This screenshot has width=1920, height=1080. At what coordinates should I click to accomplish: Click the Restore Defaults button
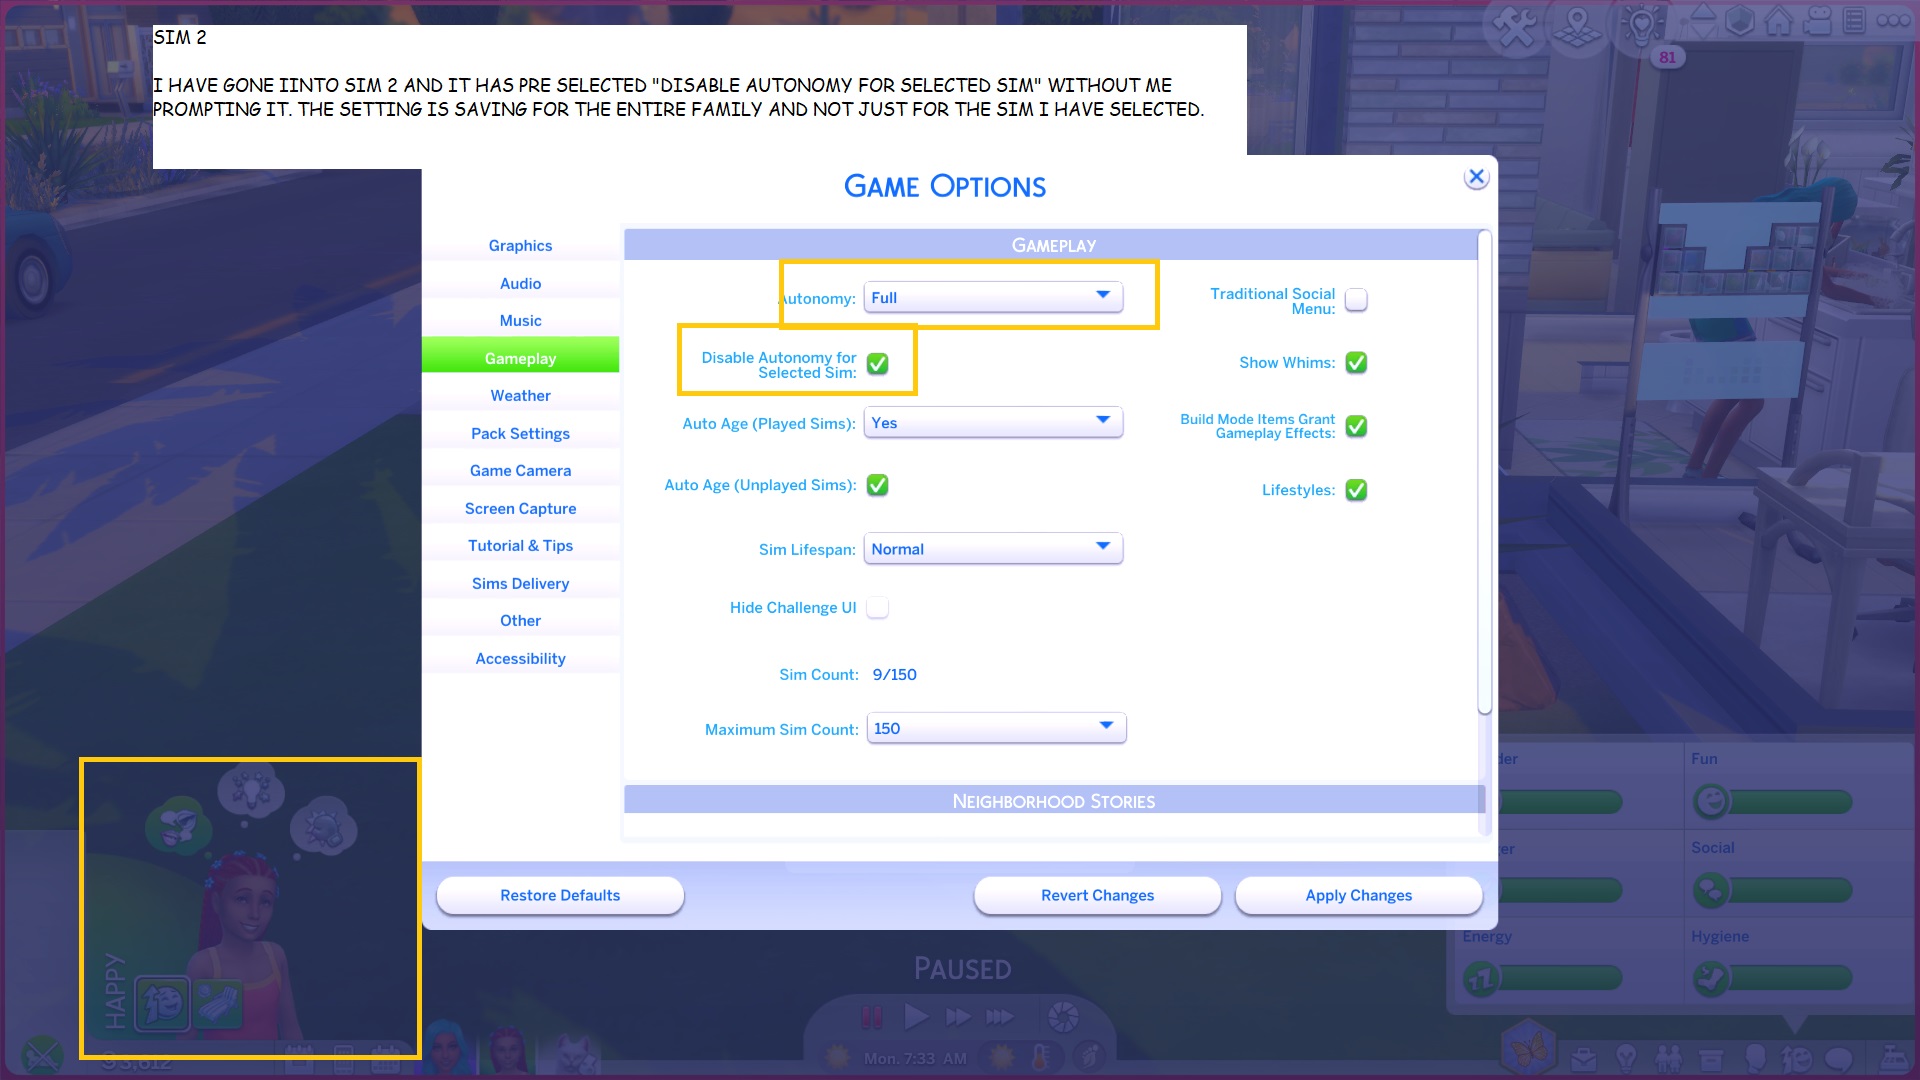(x=560, y=895)
